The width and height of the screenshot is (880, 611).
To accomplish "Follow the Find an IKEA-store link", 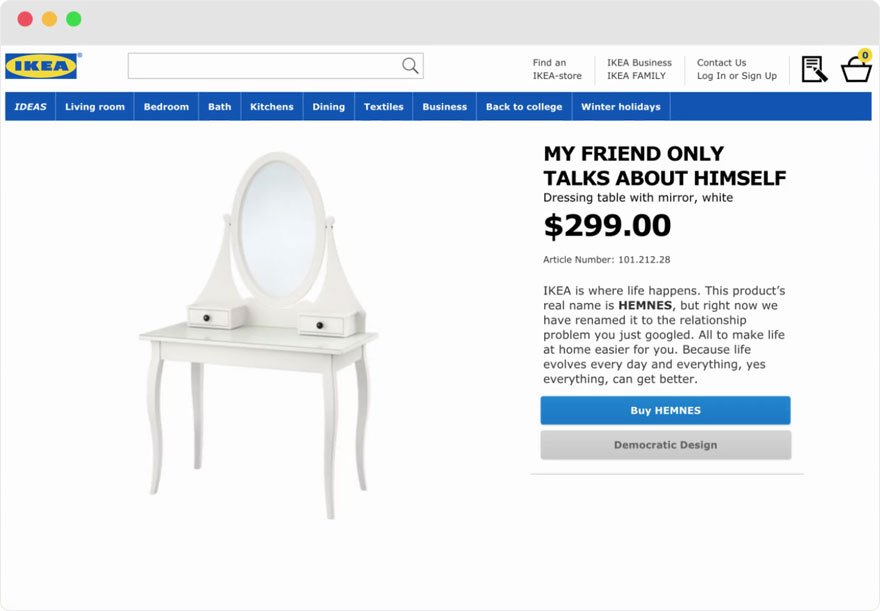I will click(556, 69).
